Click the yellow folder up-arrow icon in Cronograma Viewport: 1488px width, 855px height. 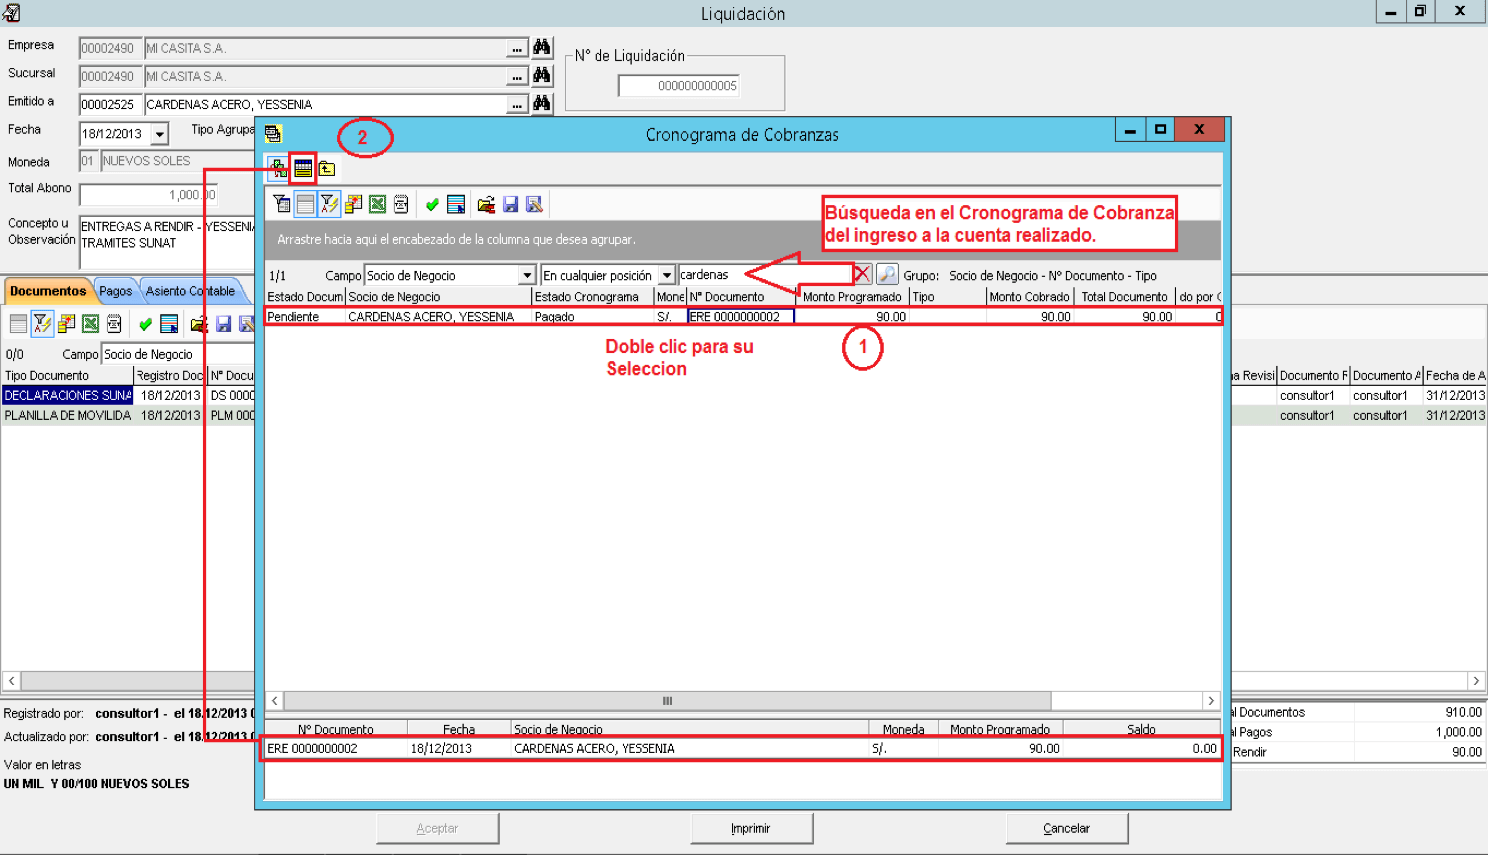[327, 168]
